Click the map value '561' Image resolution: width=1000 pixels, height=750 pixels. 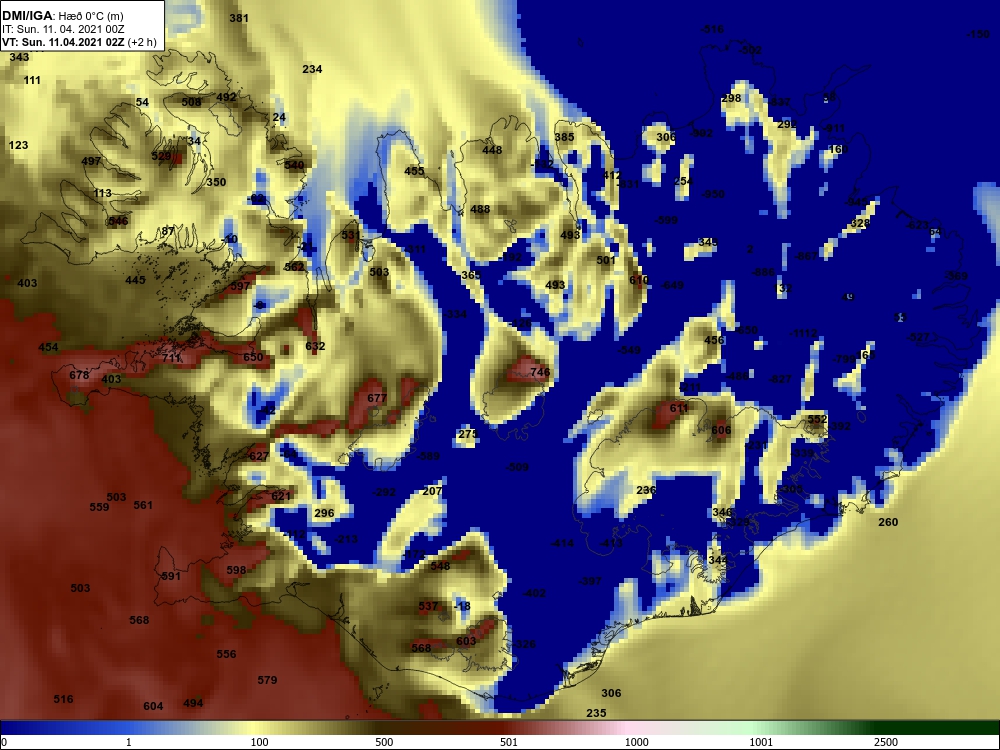[143, 505]
